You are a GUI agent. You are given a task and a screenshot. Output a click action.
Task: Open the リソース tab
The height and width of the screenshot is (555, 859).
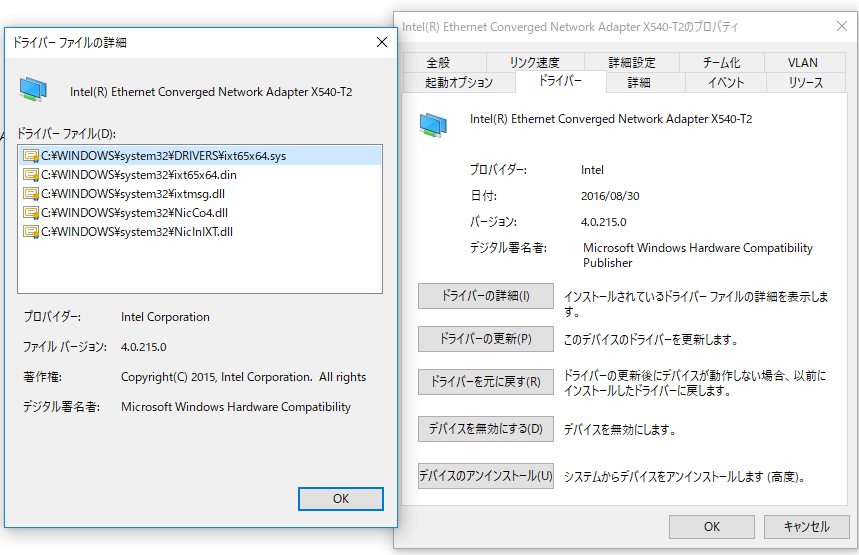(x=806, y=83)
